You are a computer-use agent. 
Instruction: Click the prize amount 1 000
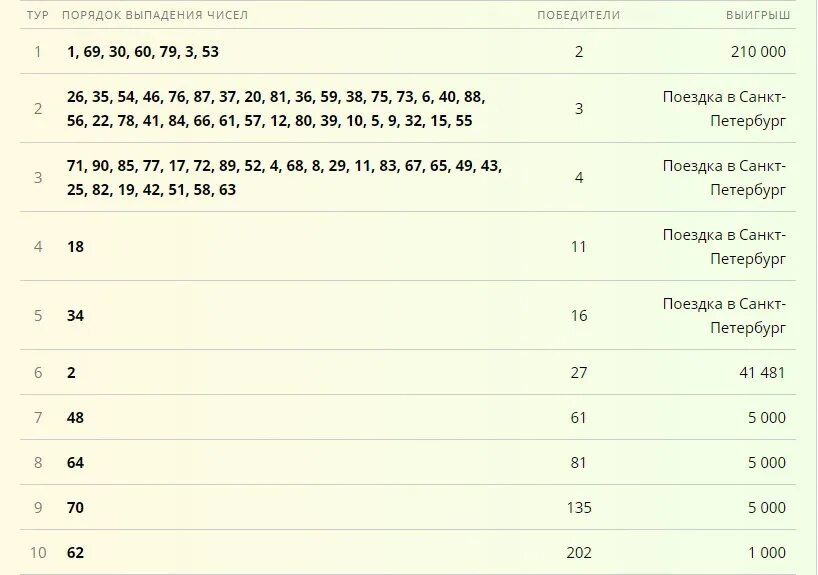[x=767, y=553]
